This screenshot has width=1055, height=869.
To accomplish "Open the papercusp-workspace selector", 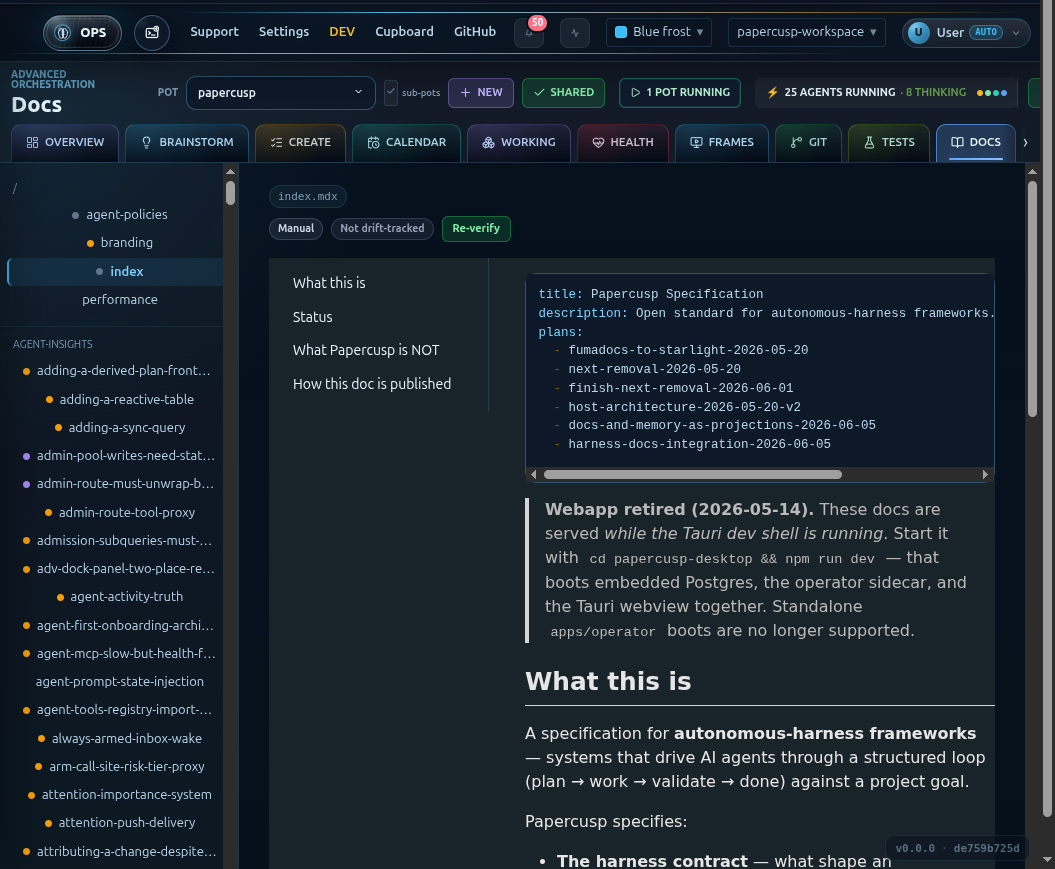I will (807, 32).
